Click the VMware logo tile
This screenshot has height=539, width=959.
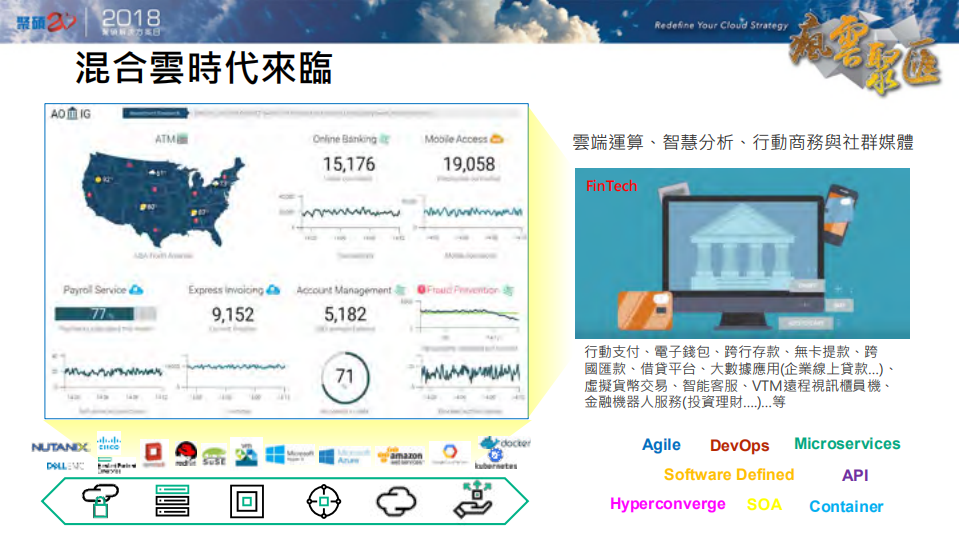click(246, 453)
